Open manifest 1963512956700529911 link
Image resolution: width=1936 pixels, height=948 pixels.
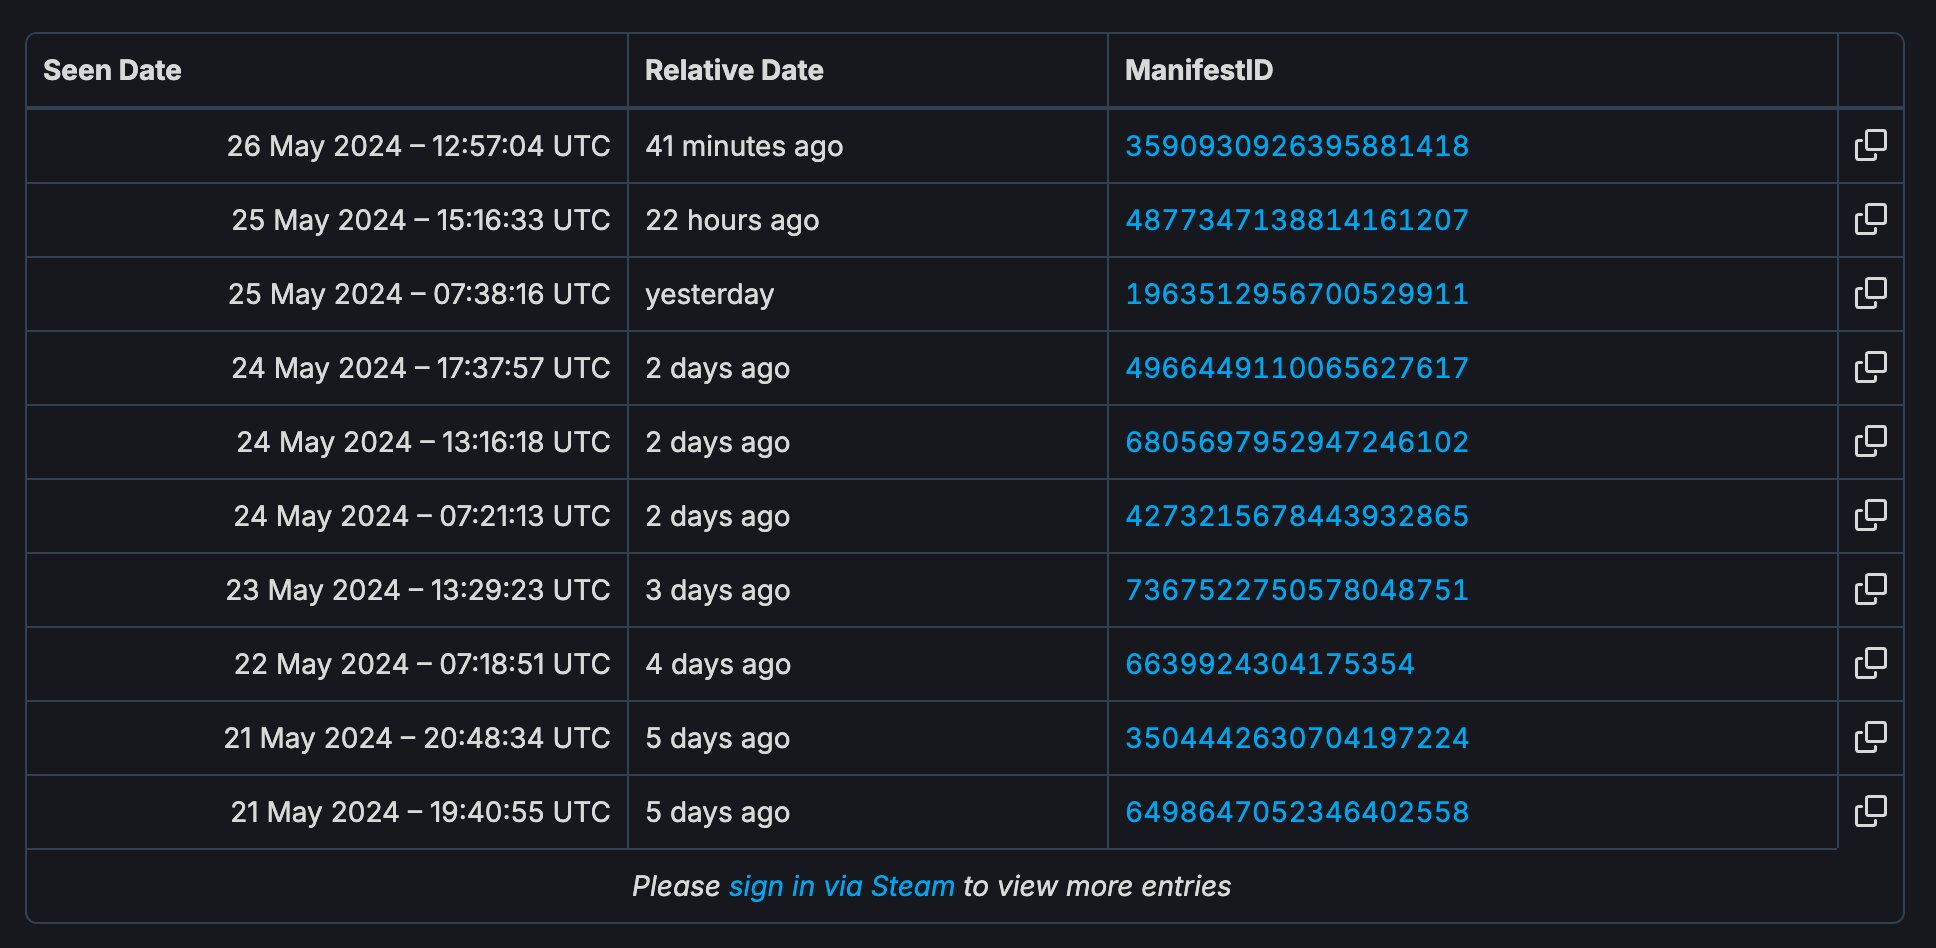[1297, 294]
